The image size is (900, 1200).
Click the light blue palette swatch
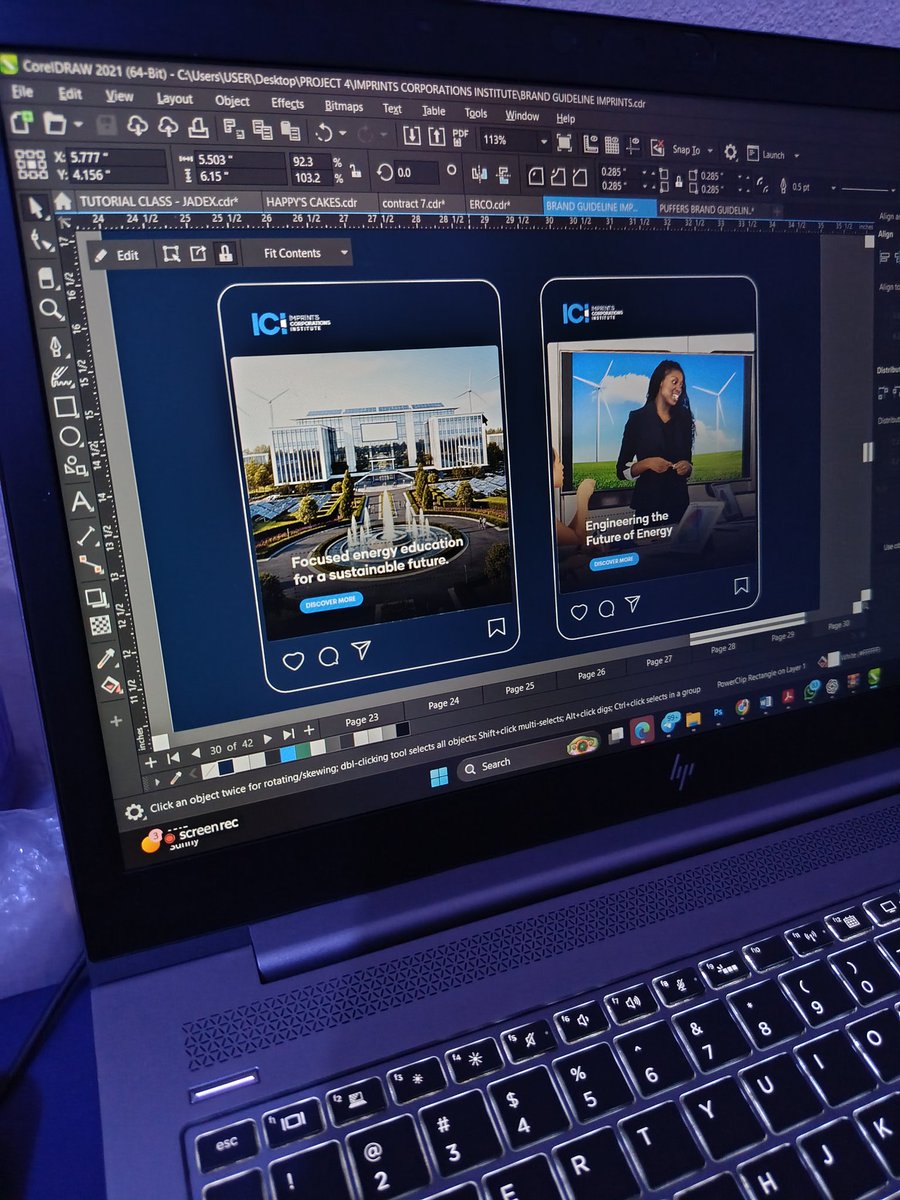(x=288, y=753)
